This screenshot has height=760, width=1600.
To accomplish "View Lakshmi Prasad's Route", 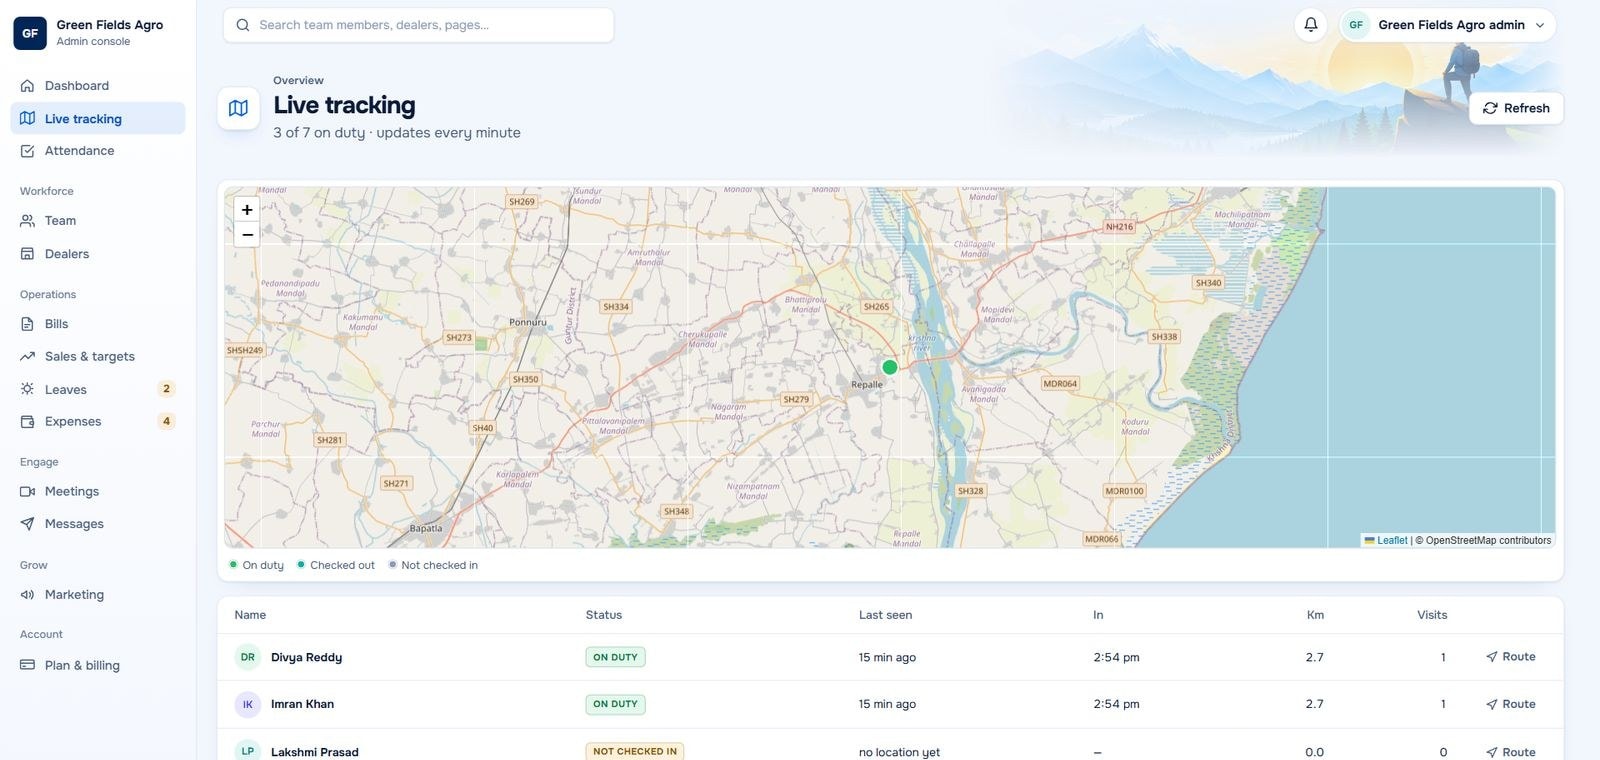I will (x=1511, y=752).
